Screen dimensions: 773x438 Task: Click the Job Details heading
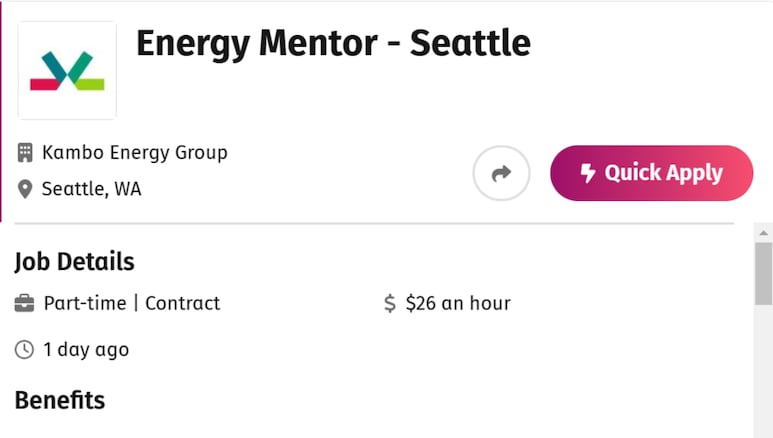point(74,261)
